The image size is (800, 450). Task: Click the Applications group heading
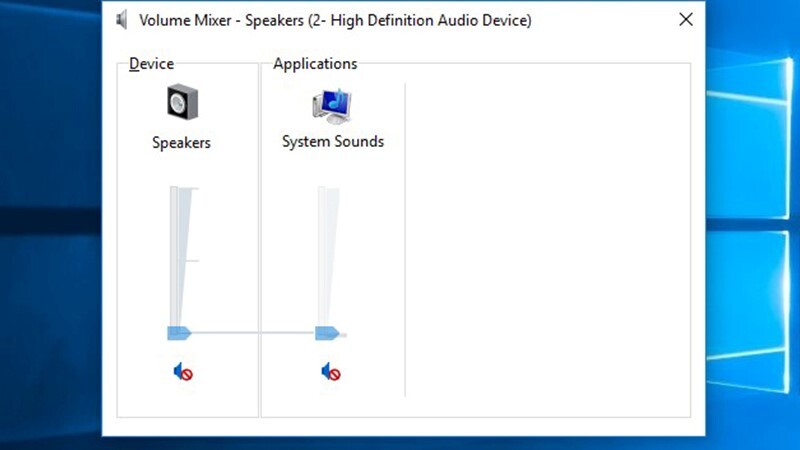click(315, 64)
